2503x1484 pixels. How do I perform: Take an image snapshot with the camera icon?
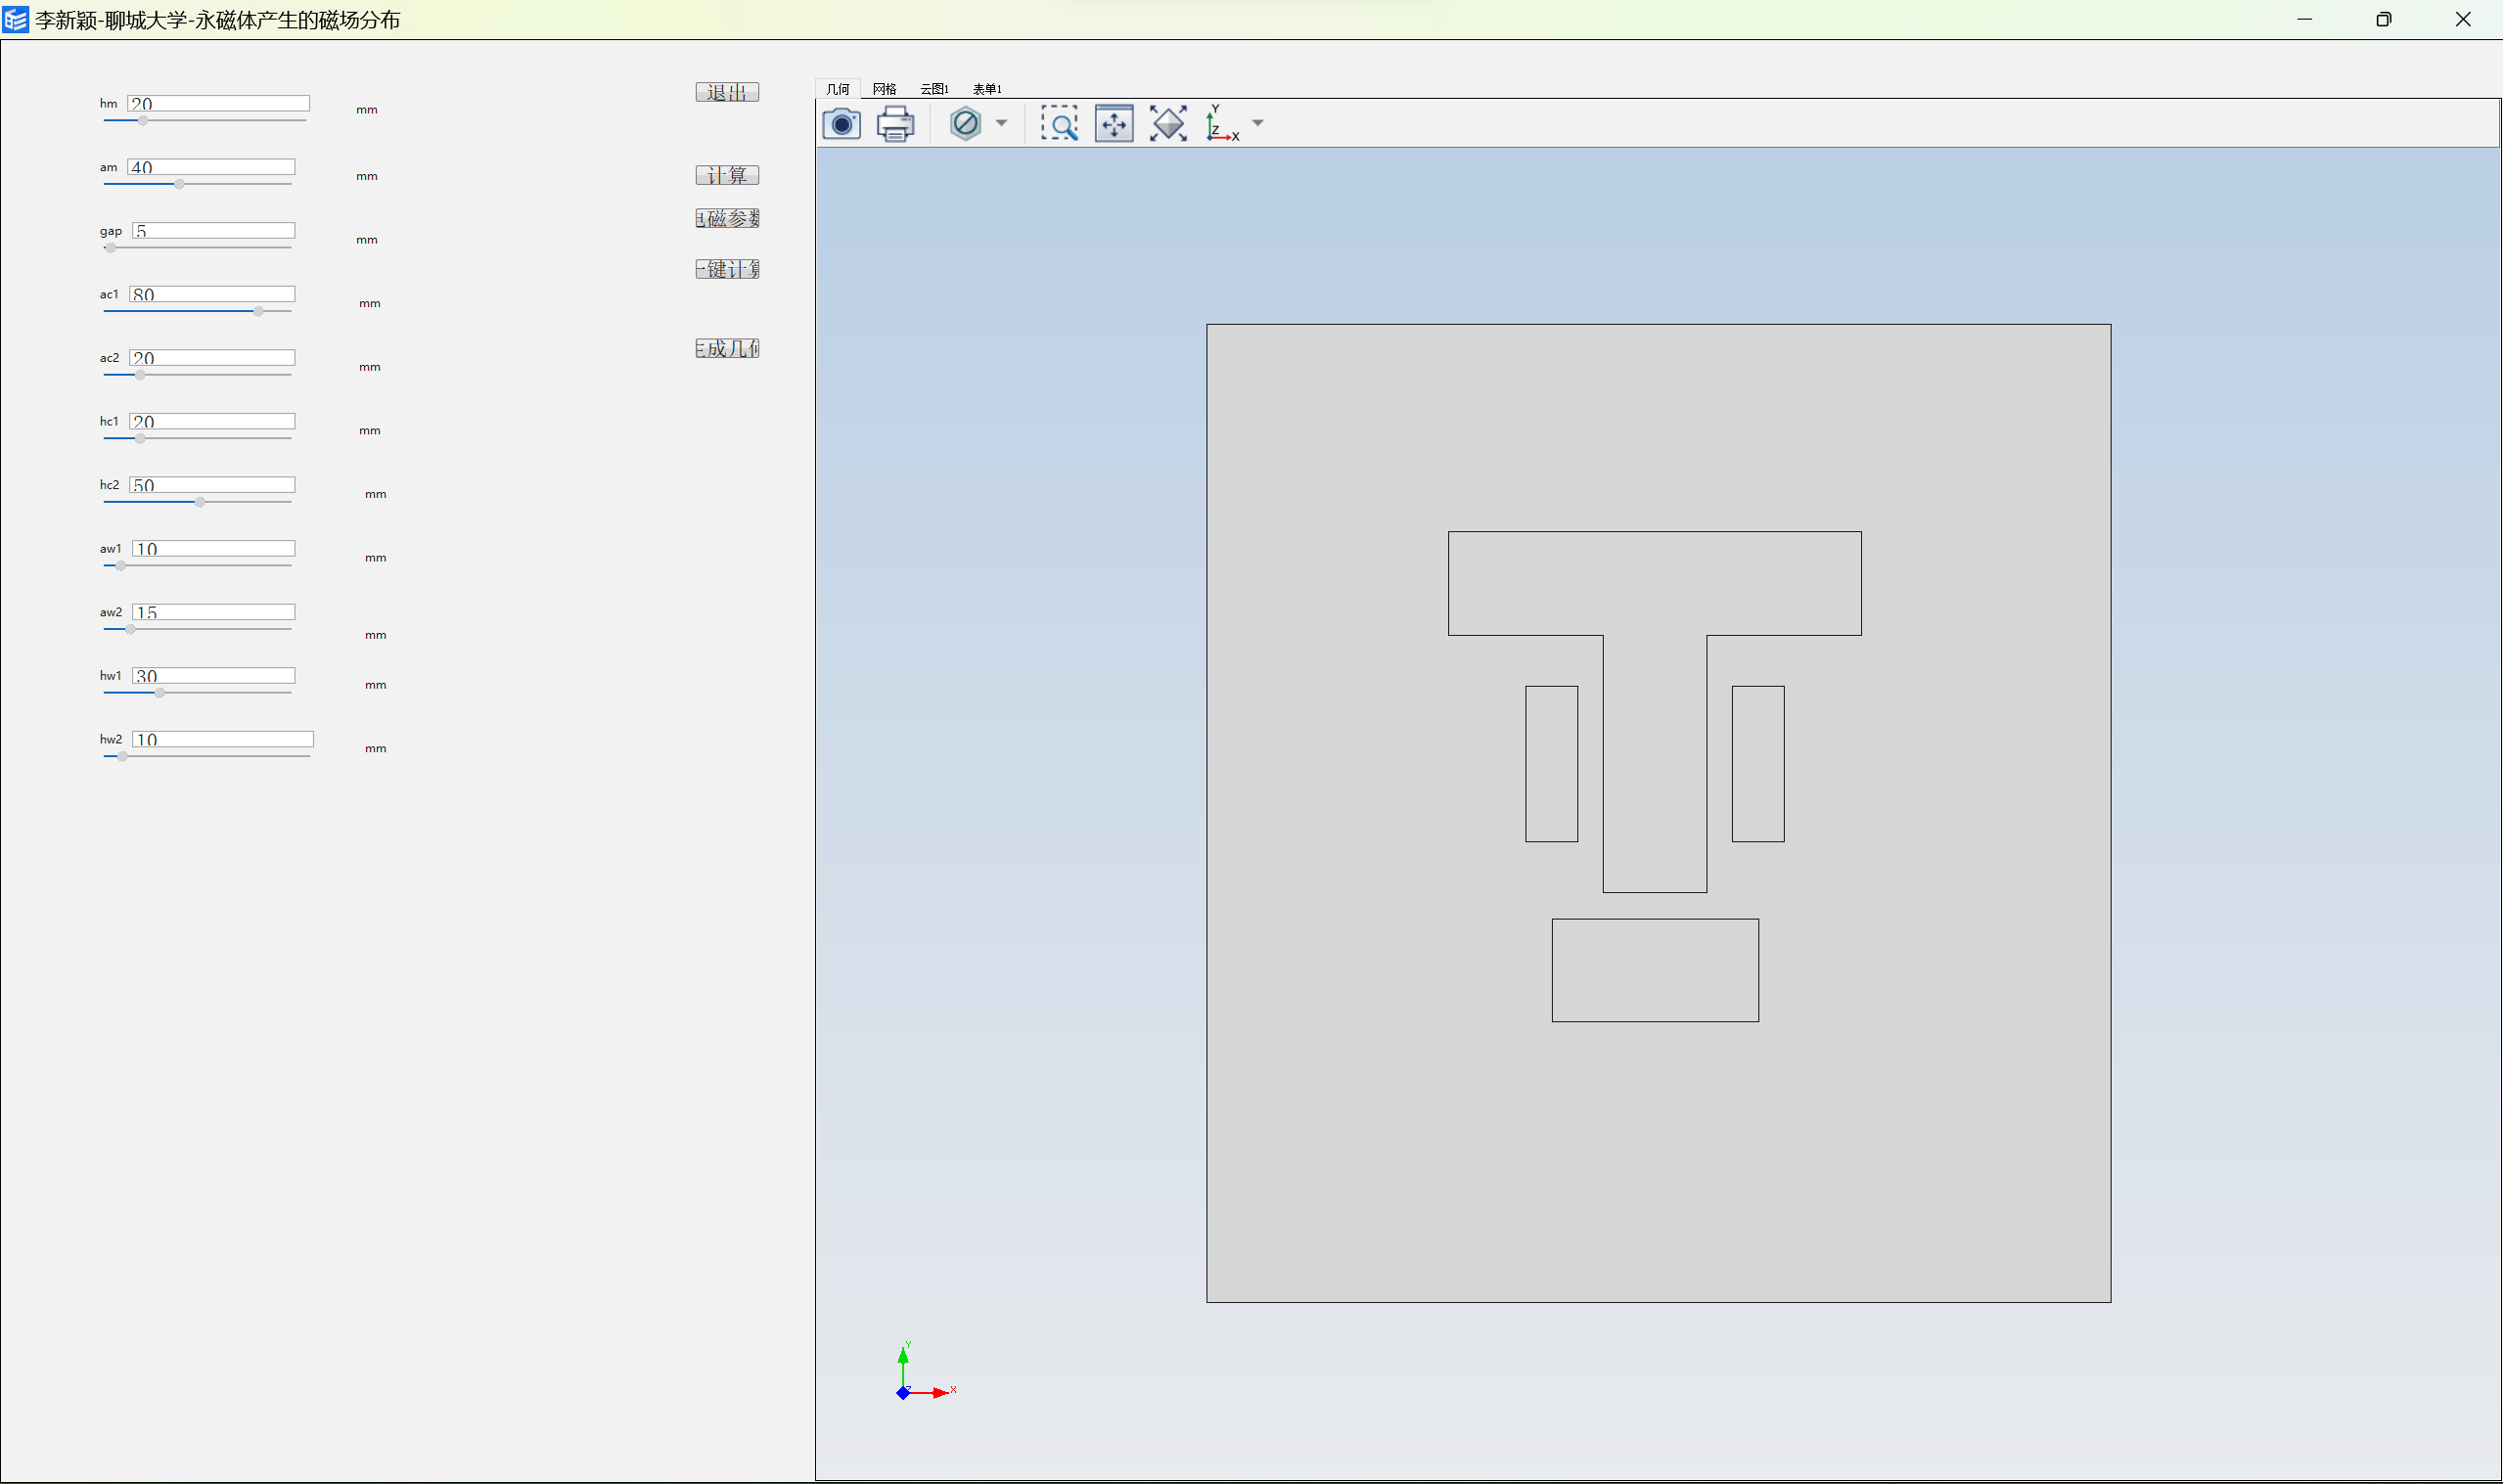pos(841,124)
